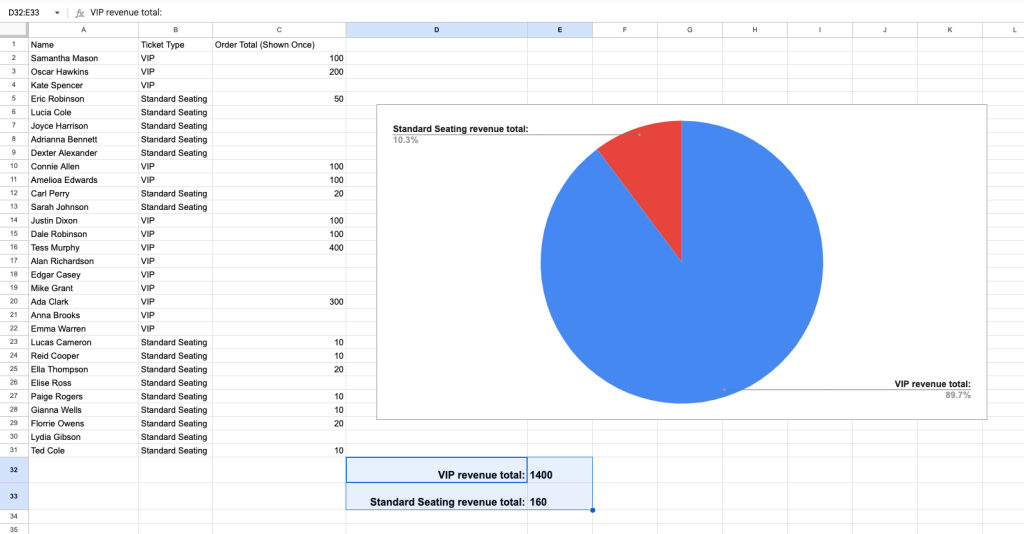
Task: Click the chart's 89.7% VIP label
Action: pyautogui.click(x=957, y=396)
